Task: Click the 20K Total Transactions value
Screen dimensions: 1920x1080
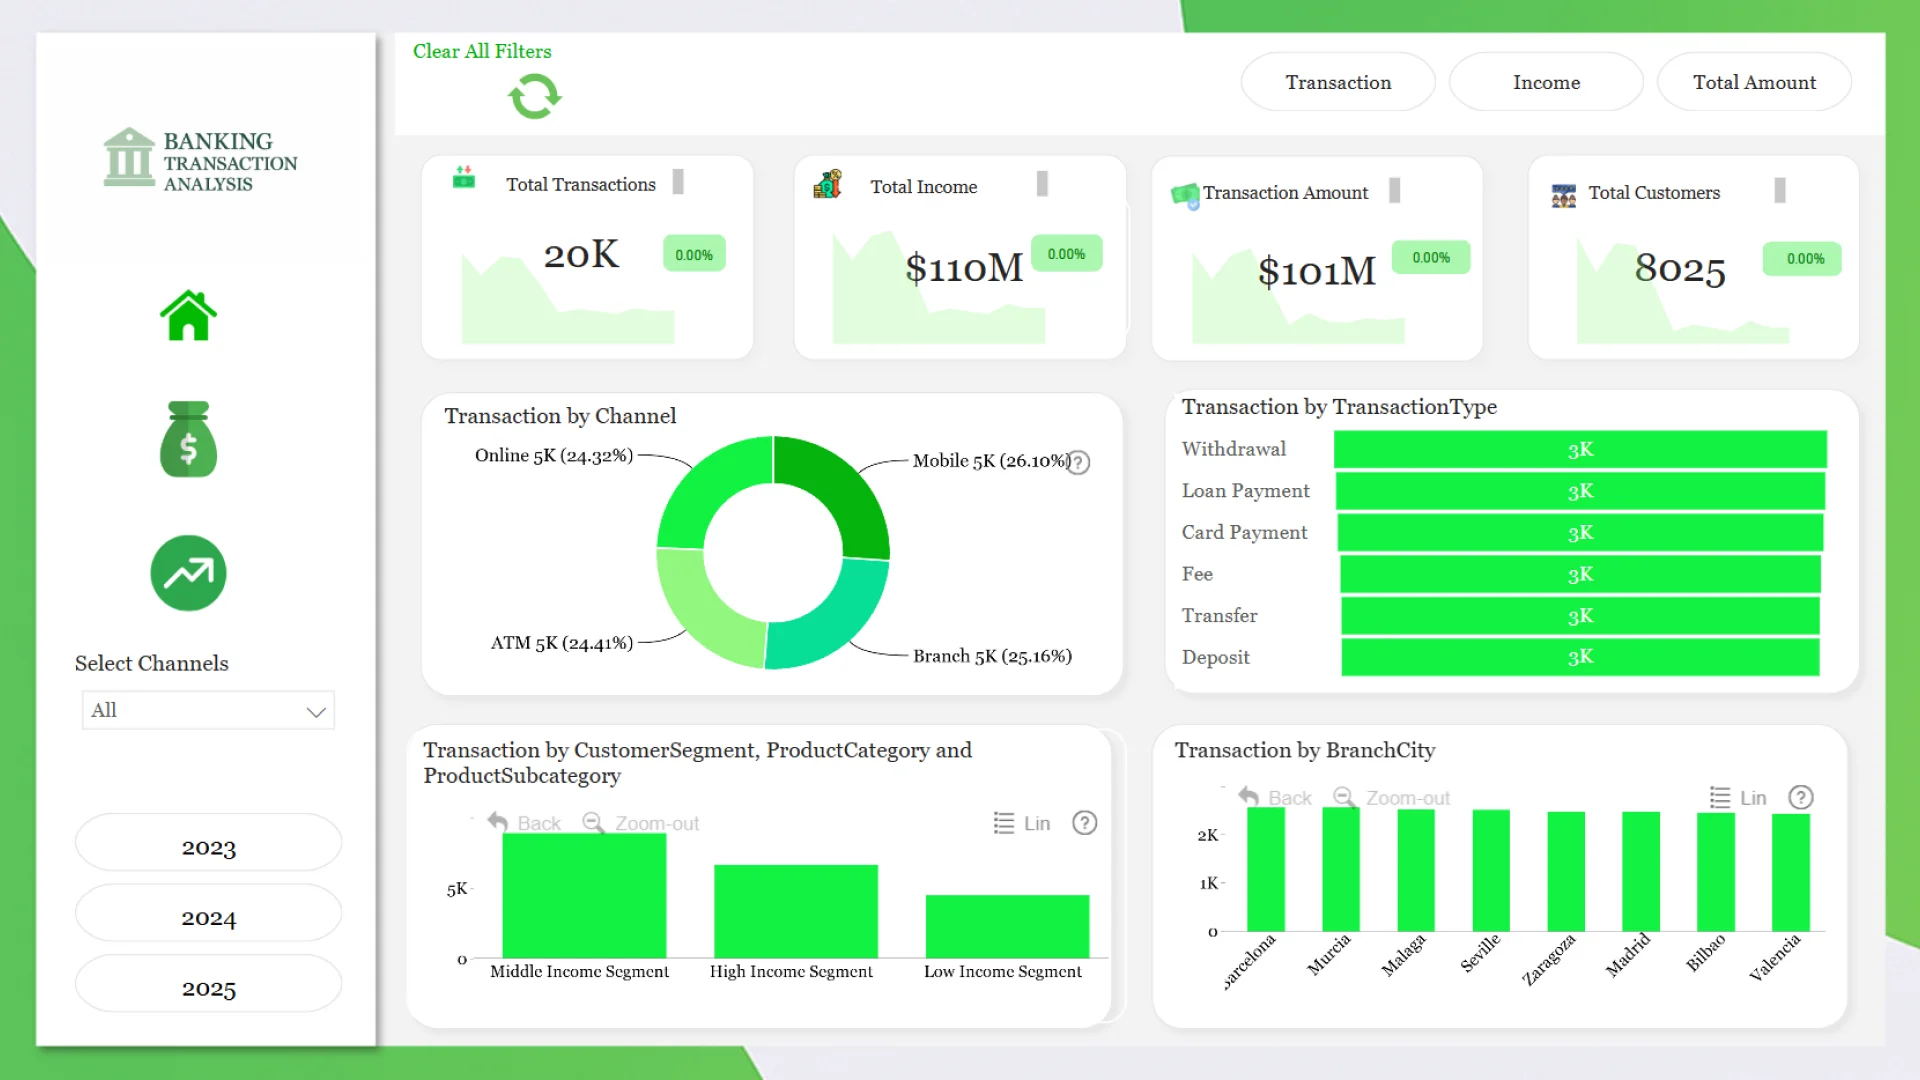Action: click(x=581, y=254)
